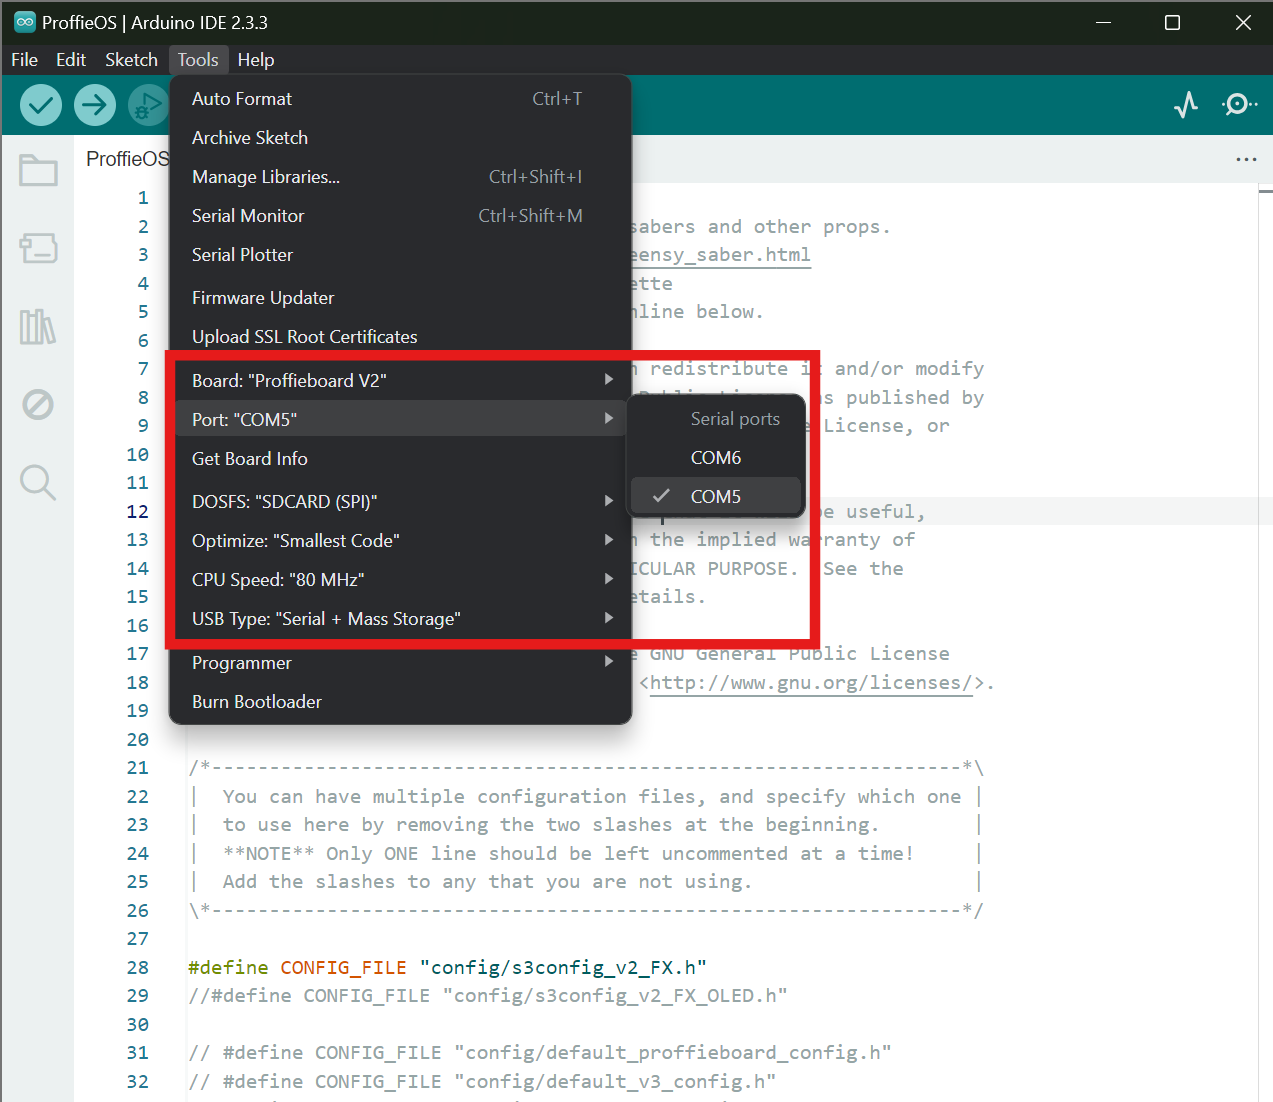Expand the Optimize "Smallest Code" submenu

coord(400,541)
